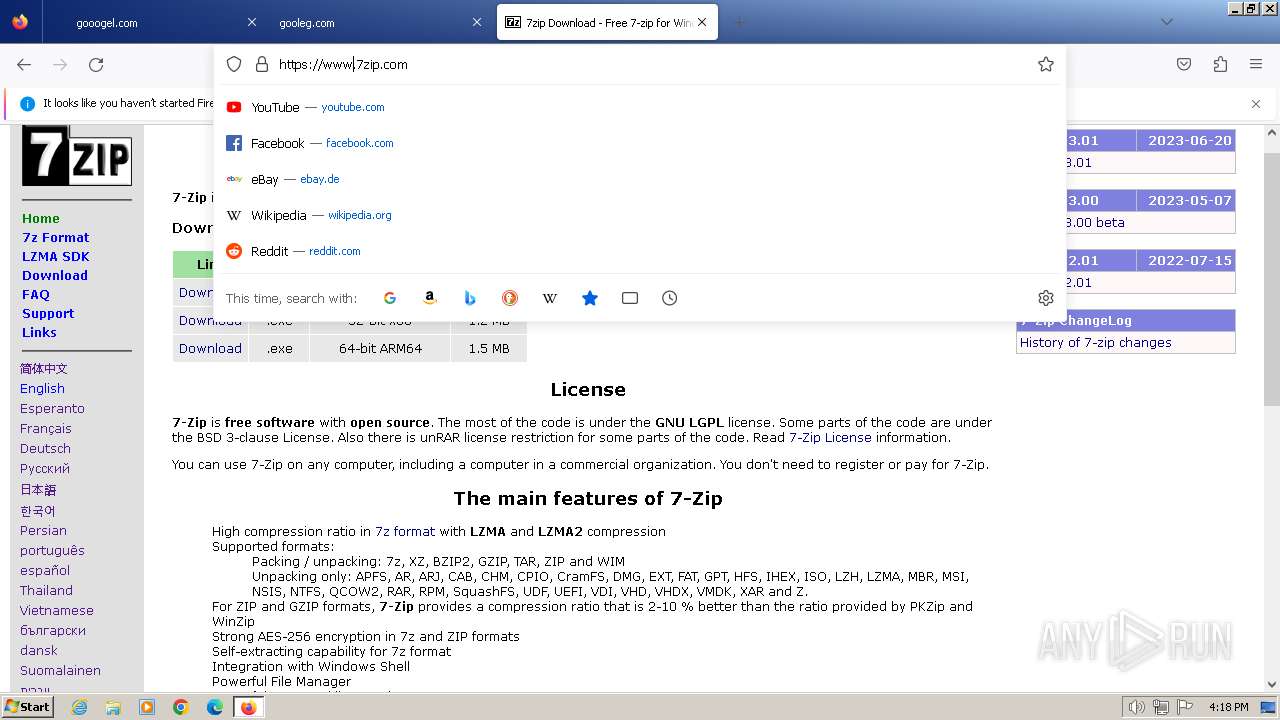This screenshot has height=720, width=1280.
Task: Open the Pocket save icon
Action: click(1184, 64)
